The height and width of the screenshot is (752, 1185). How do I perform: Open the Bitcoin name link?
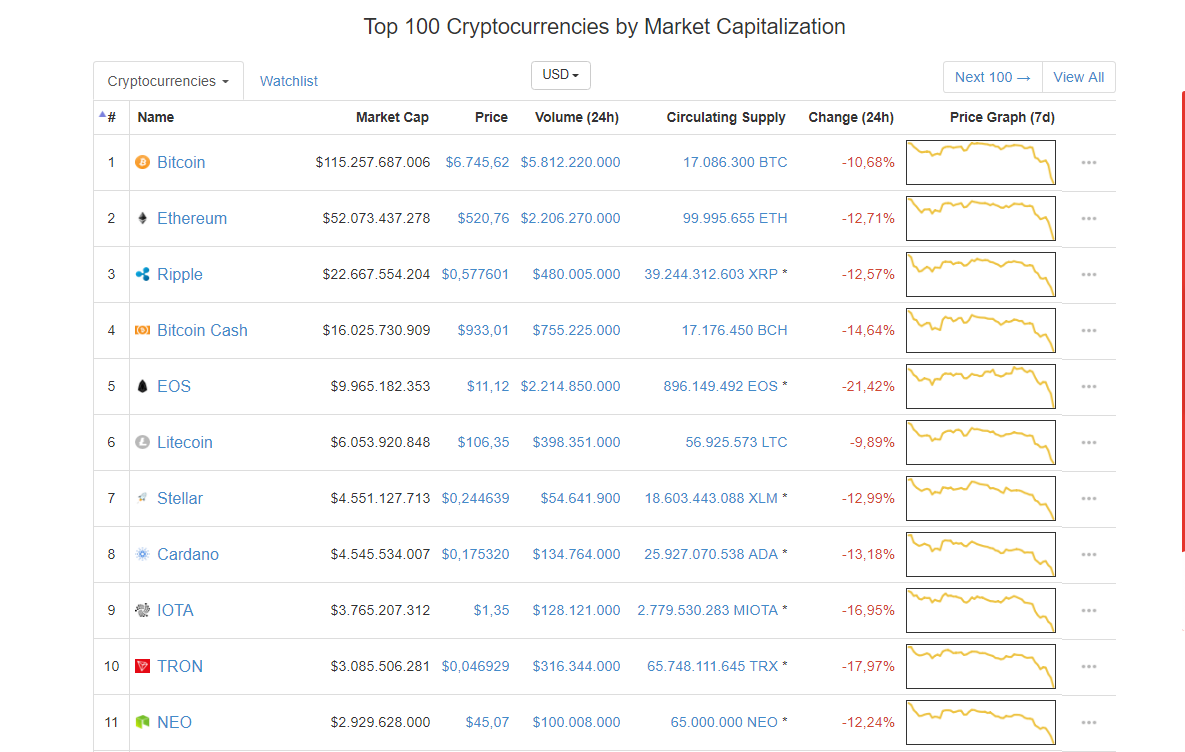coord(181,162)
